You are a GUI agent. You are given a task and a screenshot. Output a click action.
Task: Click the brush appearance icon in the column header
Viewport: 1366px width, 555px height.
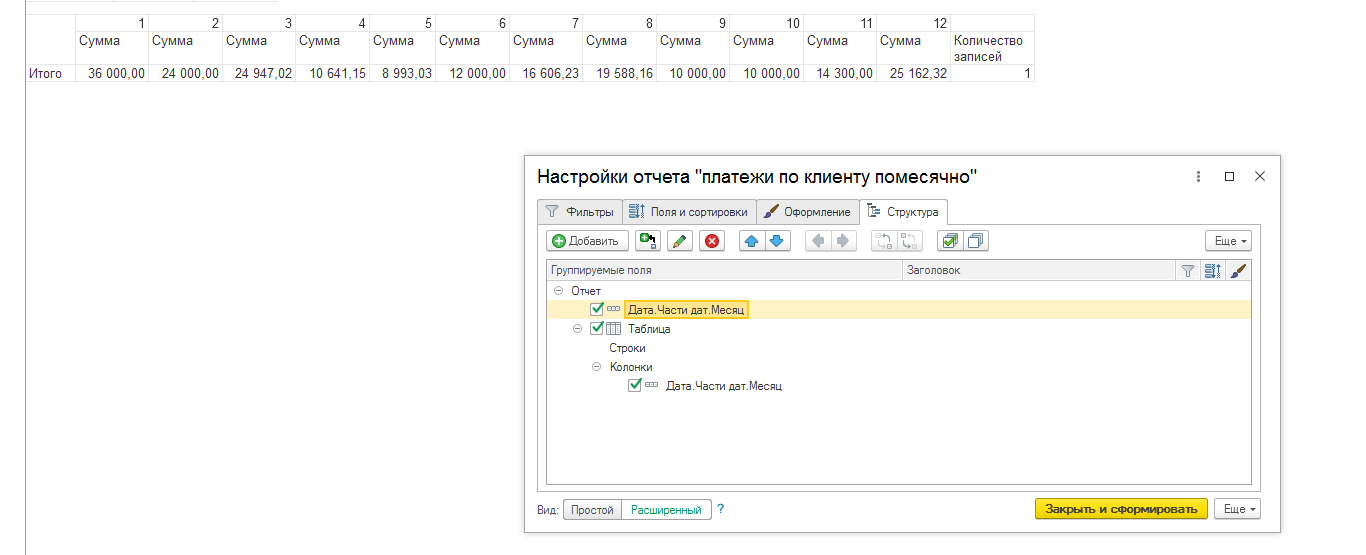point(1238,270)
